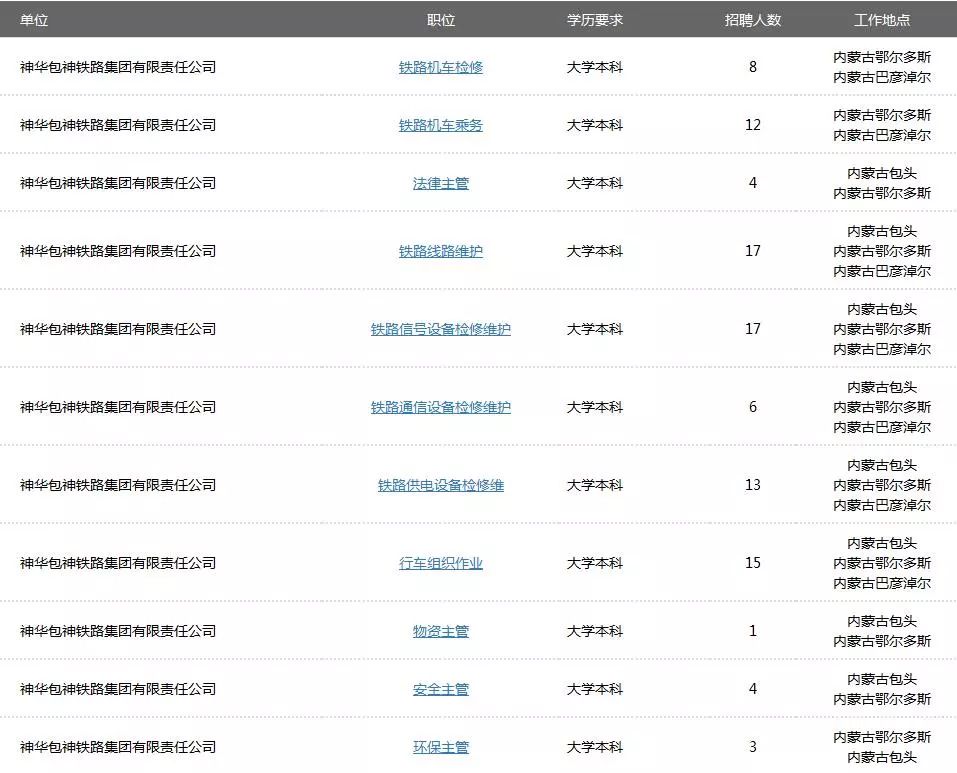
Task: Click recruit count 1 for 物资主管
Action: 753,631
